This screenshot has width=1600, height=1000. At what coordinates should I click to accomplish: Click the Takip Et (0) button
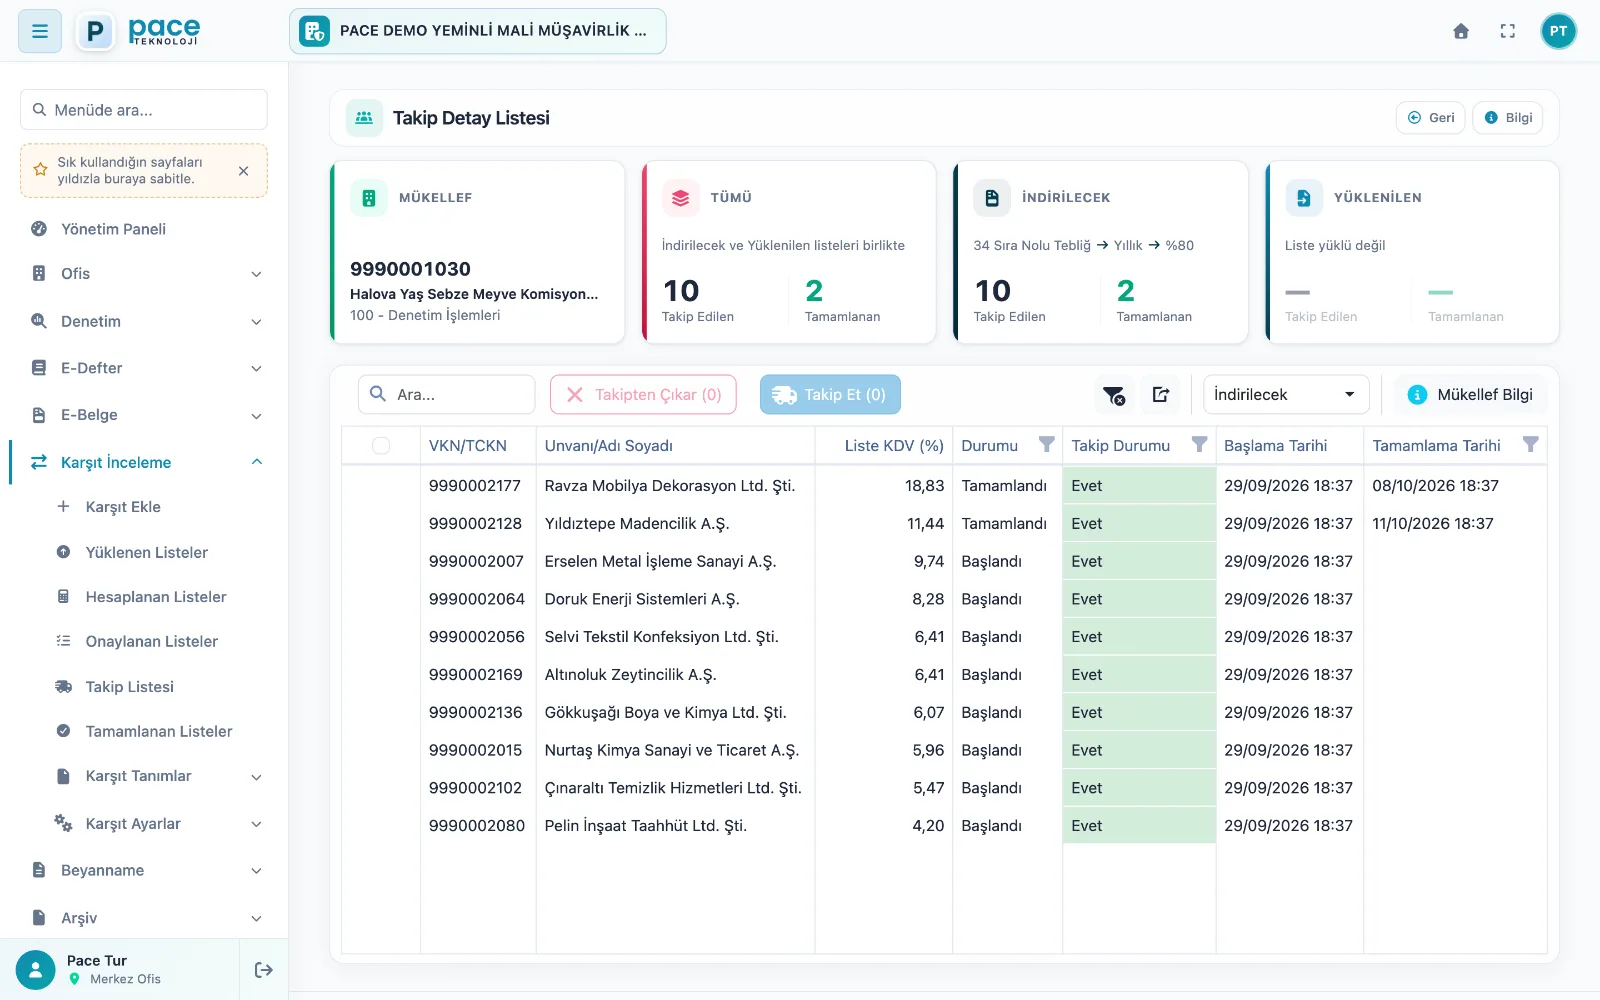click(830, 395)
